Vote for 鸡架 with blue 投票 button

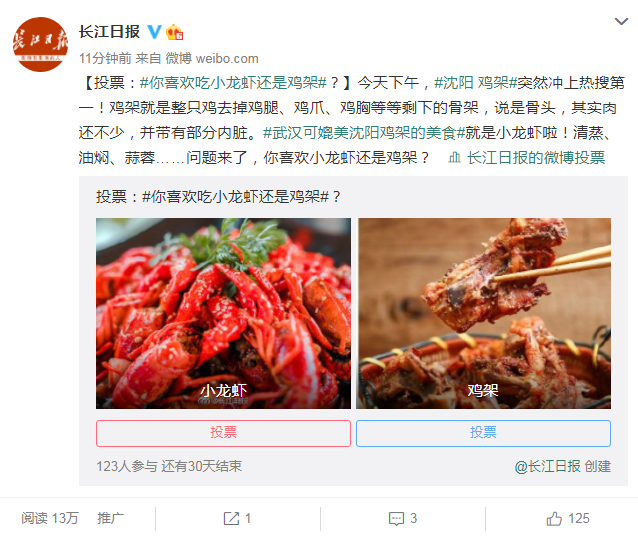[483, 433]
